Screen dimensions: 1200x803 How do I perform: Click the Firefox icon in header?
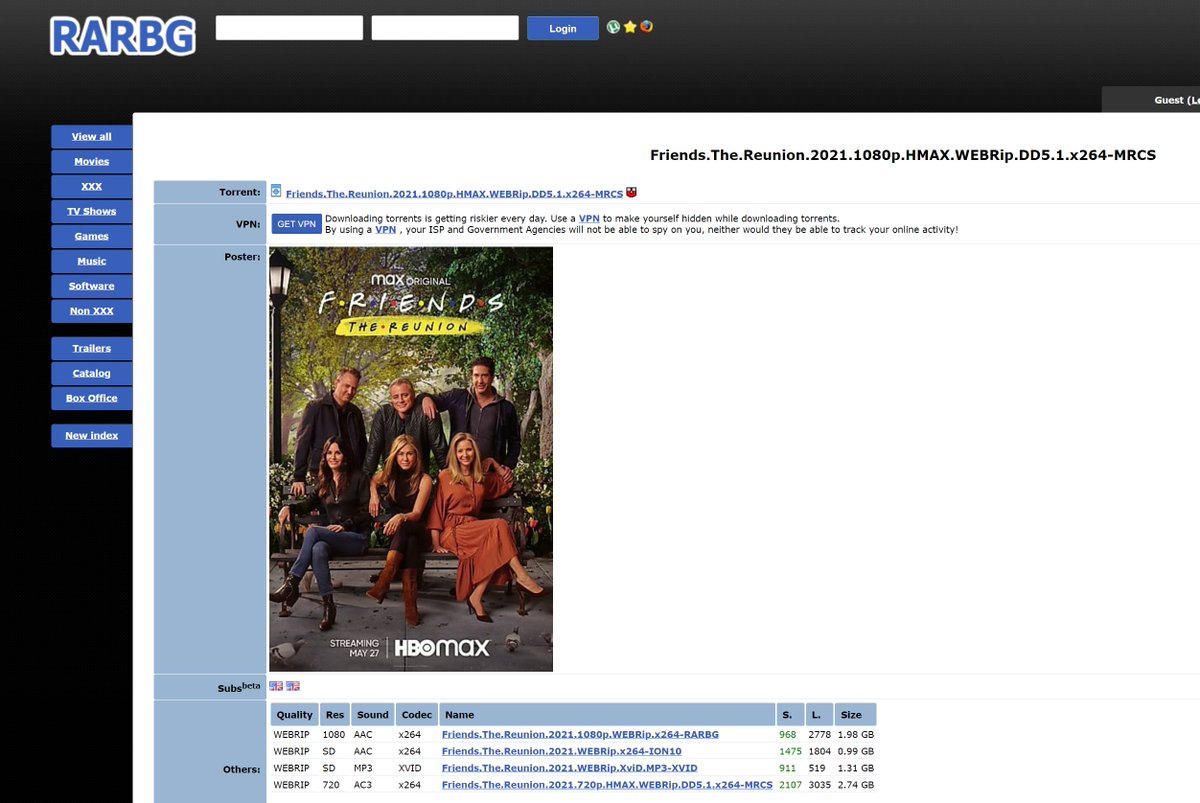point(647,27)
